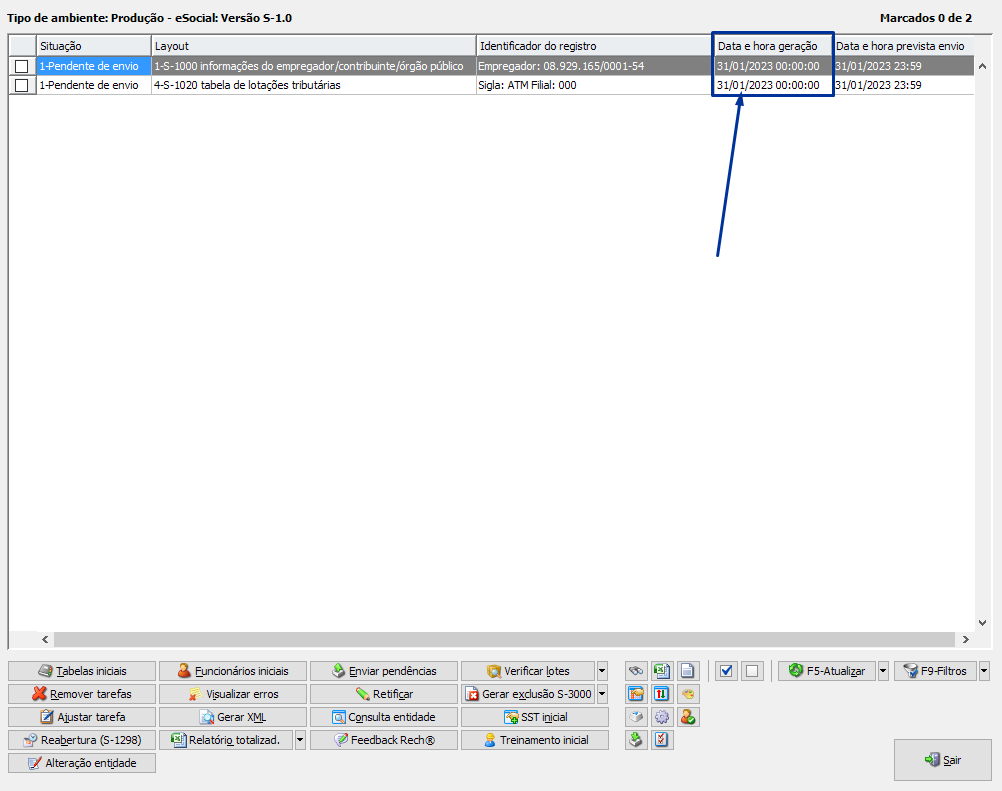Click Enviar pendências button
The height and width of the screenshot is (791, 1002).
[x=384, y=671]
